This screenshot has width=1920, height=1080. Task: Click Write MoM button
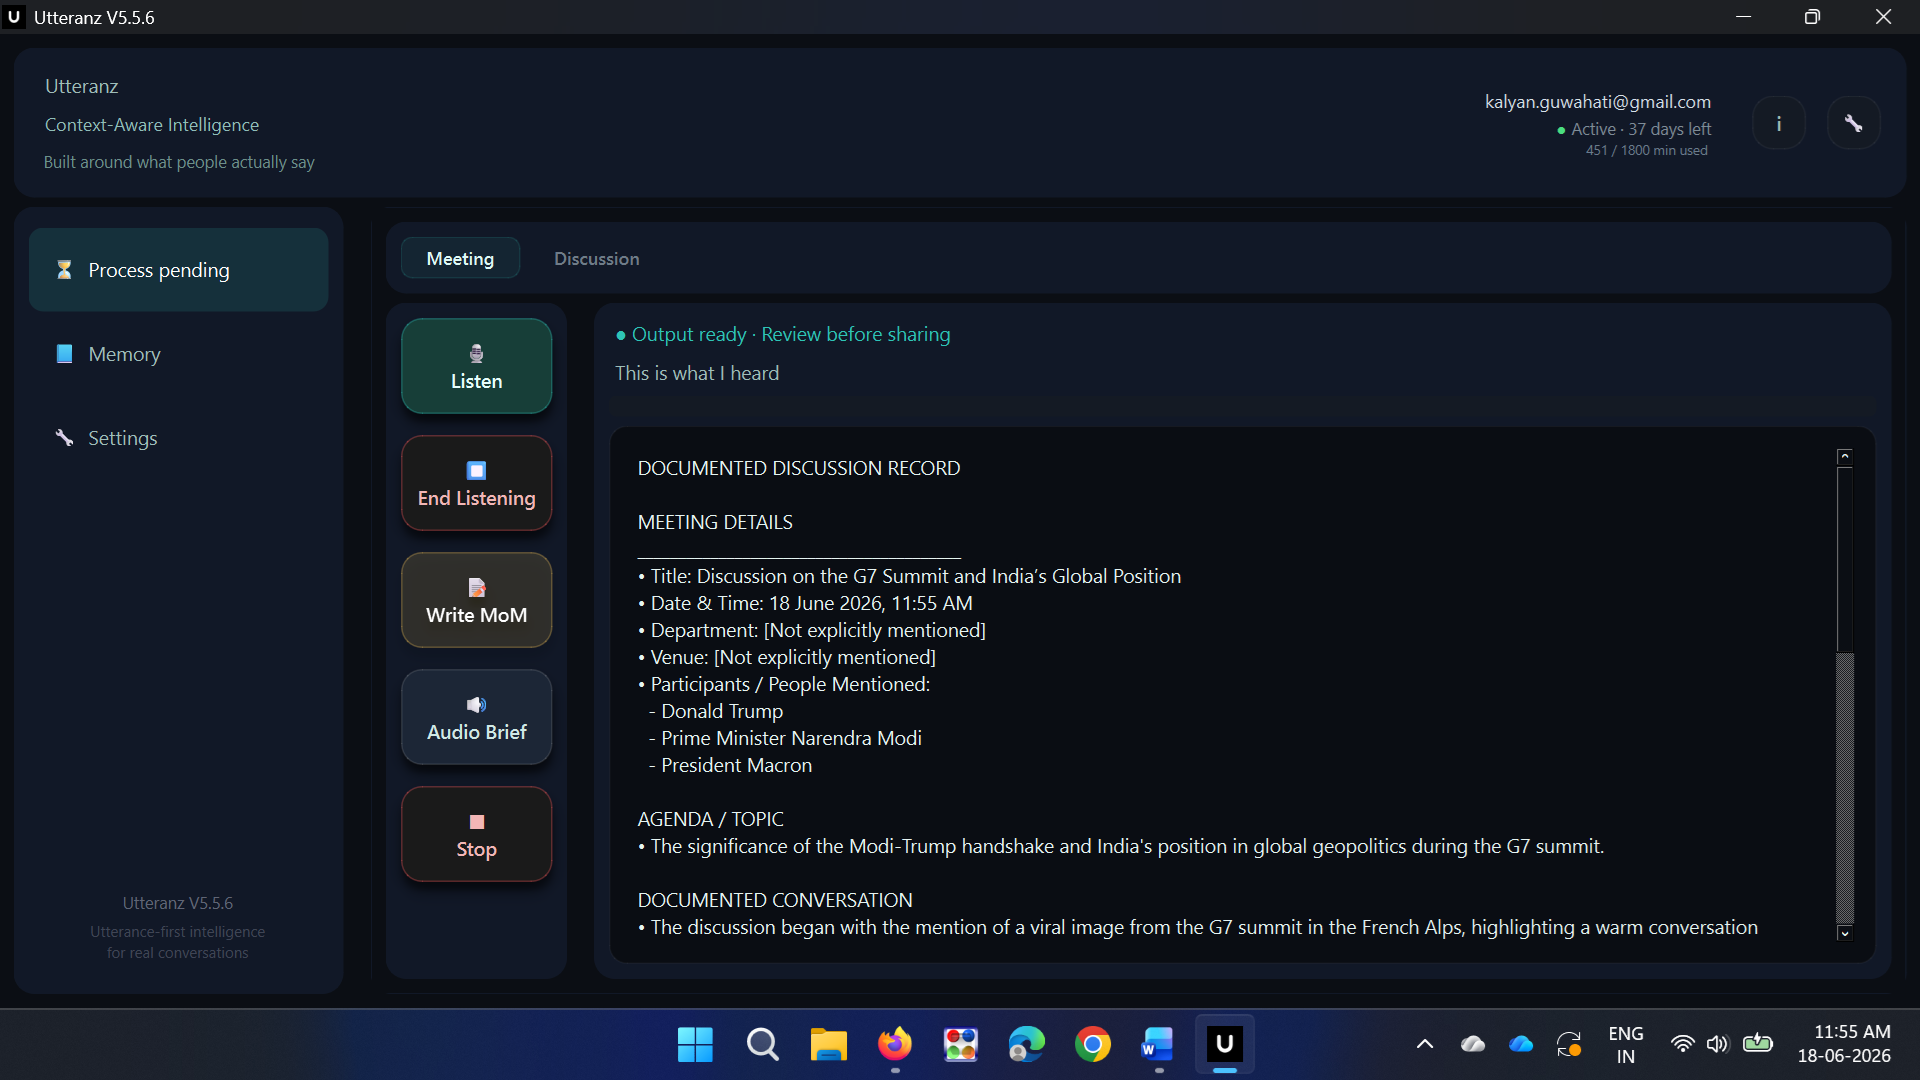click(x=476, y=600)
